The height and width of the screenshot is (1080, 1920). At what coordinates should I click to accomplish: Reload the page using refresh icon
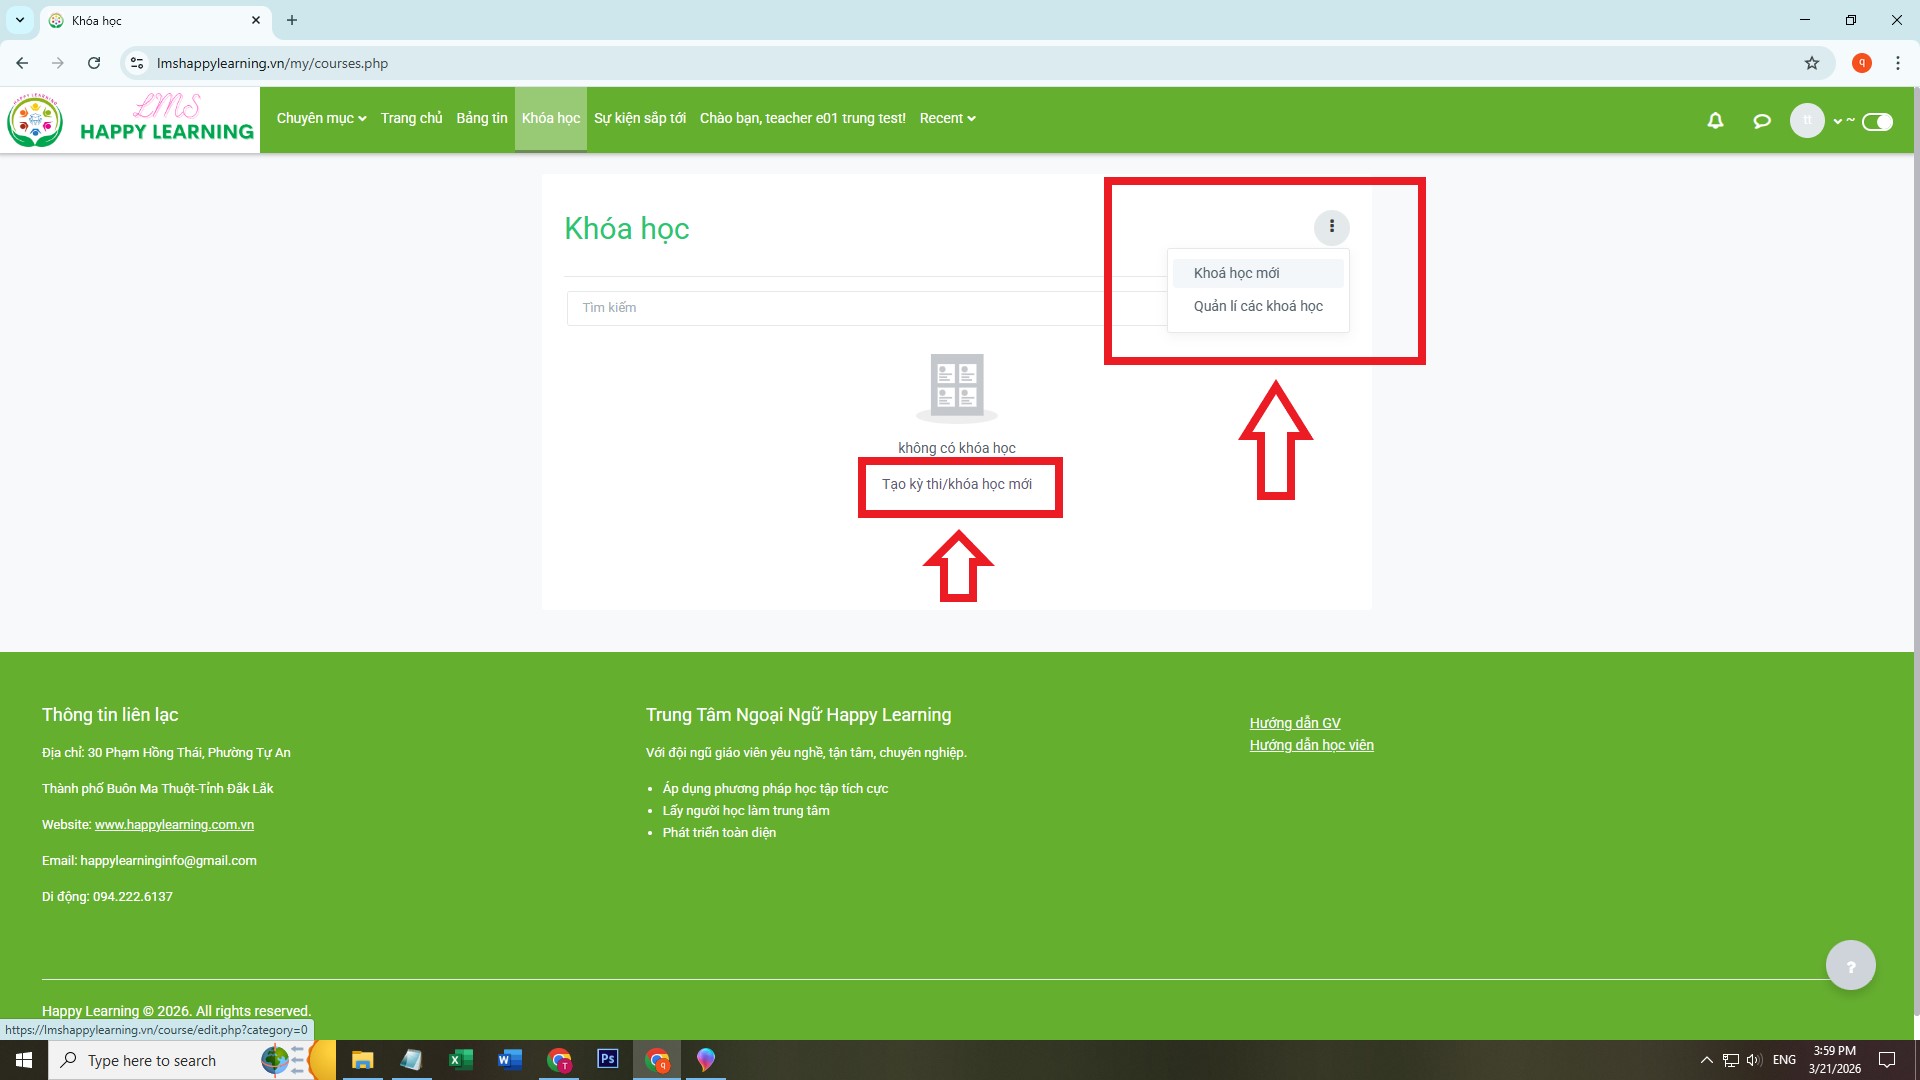coord(94,63)
